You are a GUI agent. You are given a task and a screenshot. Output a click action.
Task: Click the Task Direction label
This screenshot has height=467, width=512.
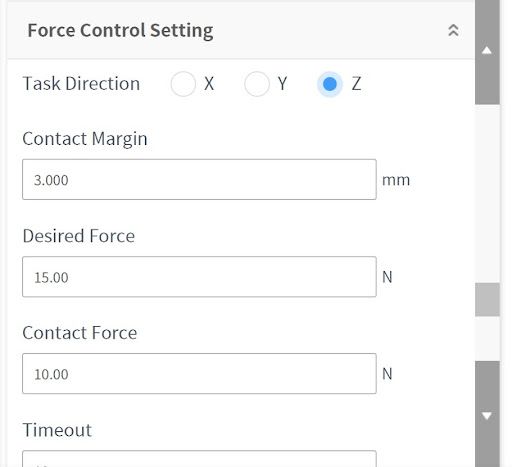click(x=81, y=83)
